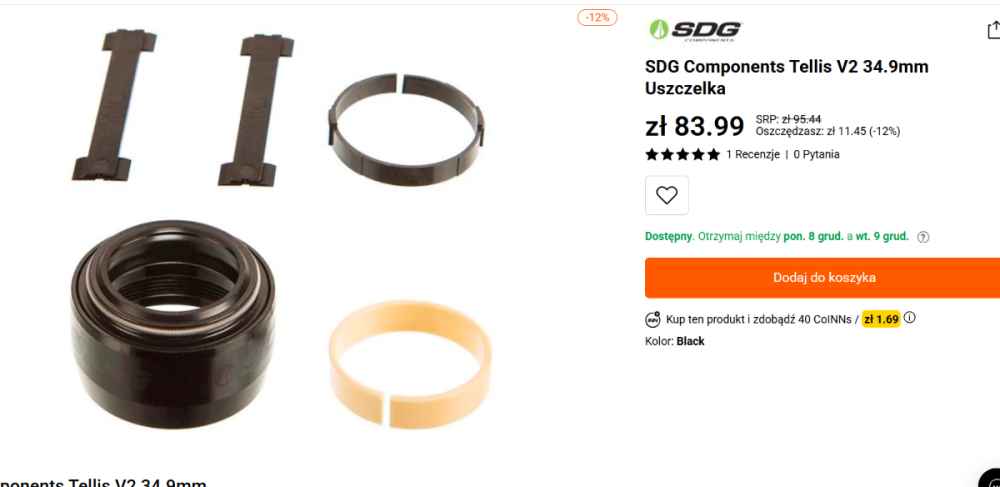Image resolution: width=1000 pixels, height=487 pixels.
Task: Open the delivery date help question mark
Action: click(x=923, y=237)
